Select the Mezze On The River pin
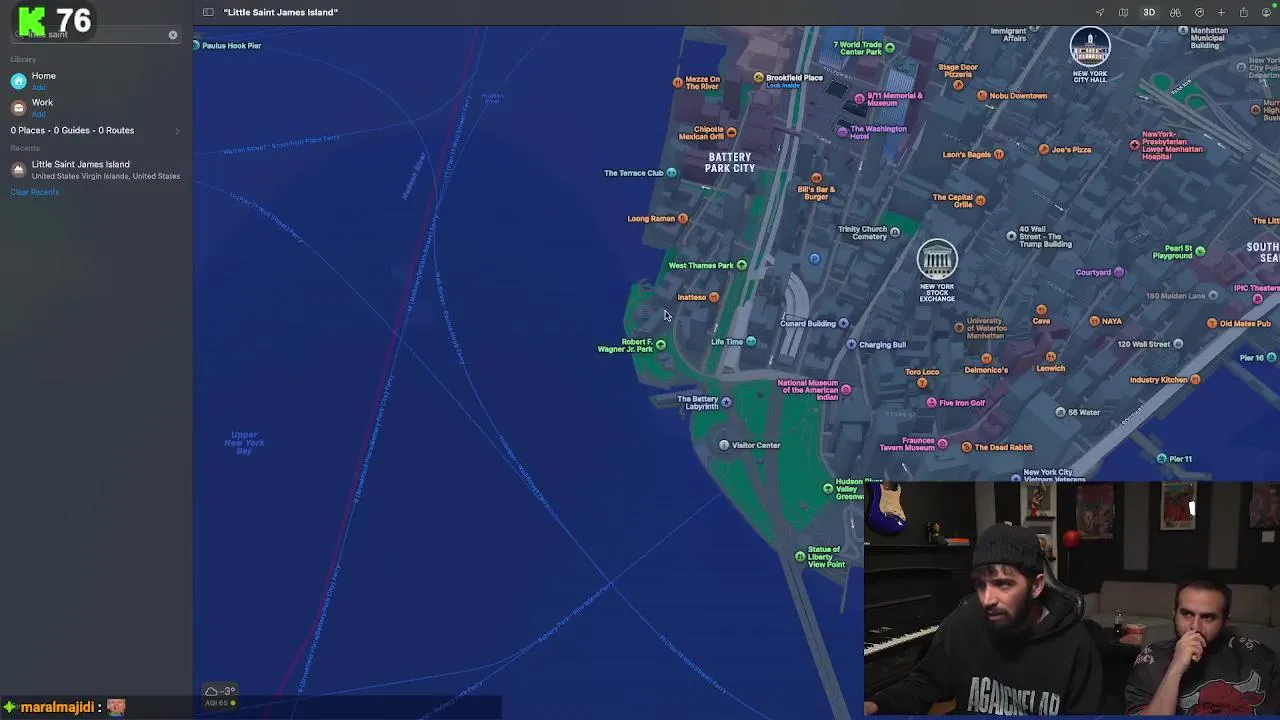Viewport: 1280px width, 720px height. 678,82
